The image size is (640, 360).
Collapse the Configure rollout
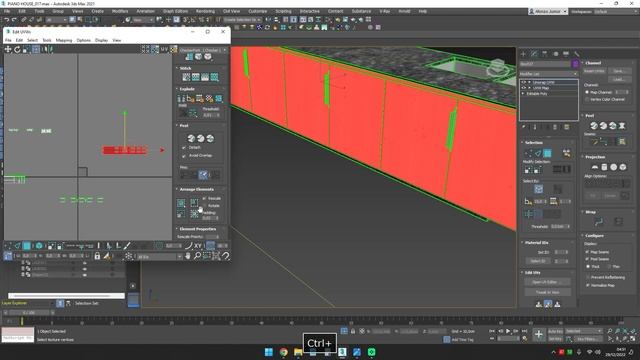593,236
